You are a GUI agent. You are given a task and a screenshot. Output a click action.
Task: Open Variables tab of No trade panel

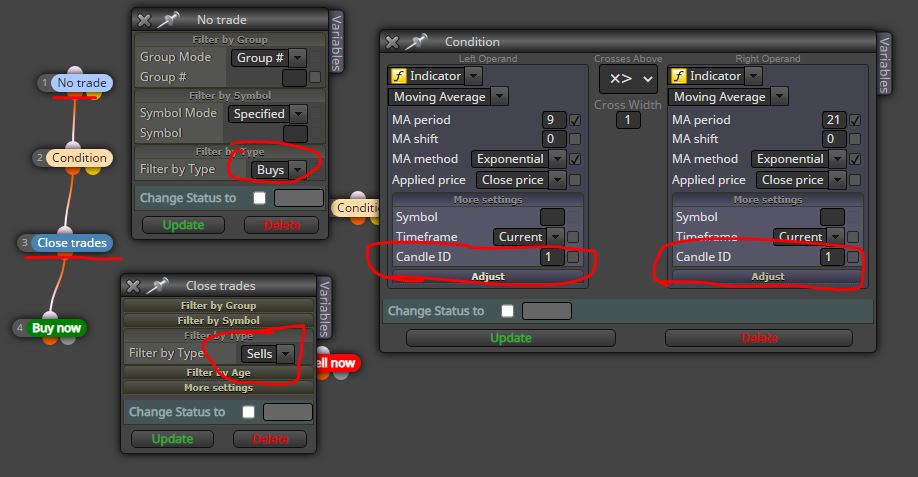tap(337, 43)
